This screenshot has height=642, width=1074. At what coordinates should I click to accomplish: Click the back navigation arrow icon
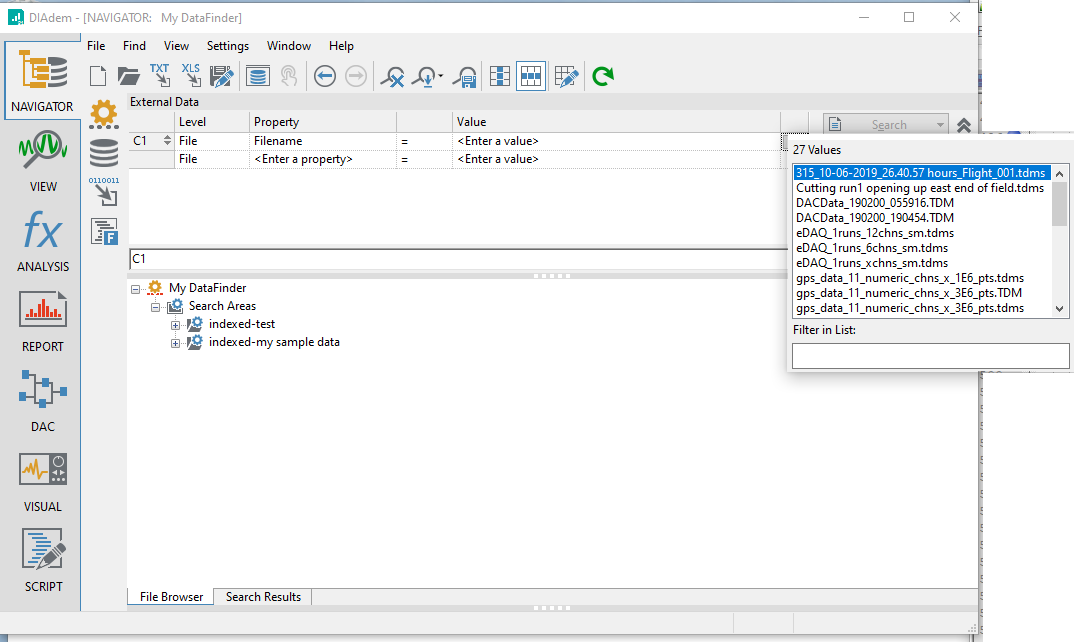tap(325, 76)
